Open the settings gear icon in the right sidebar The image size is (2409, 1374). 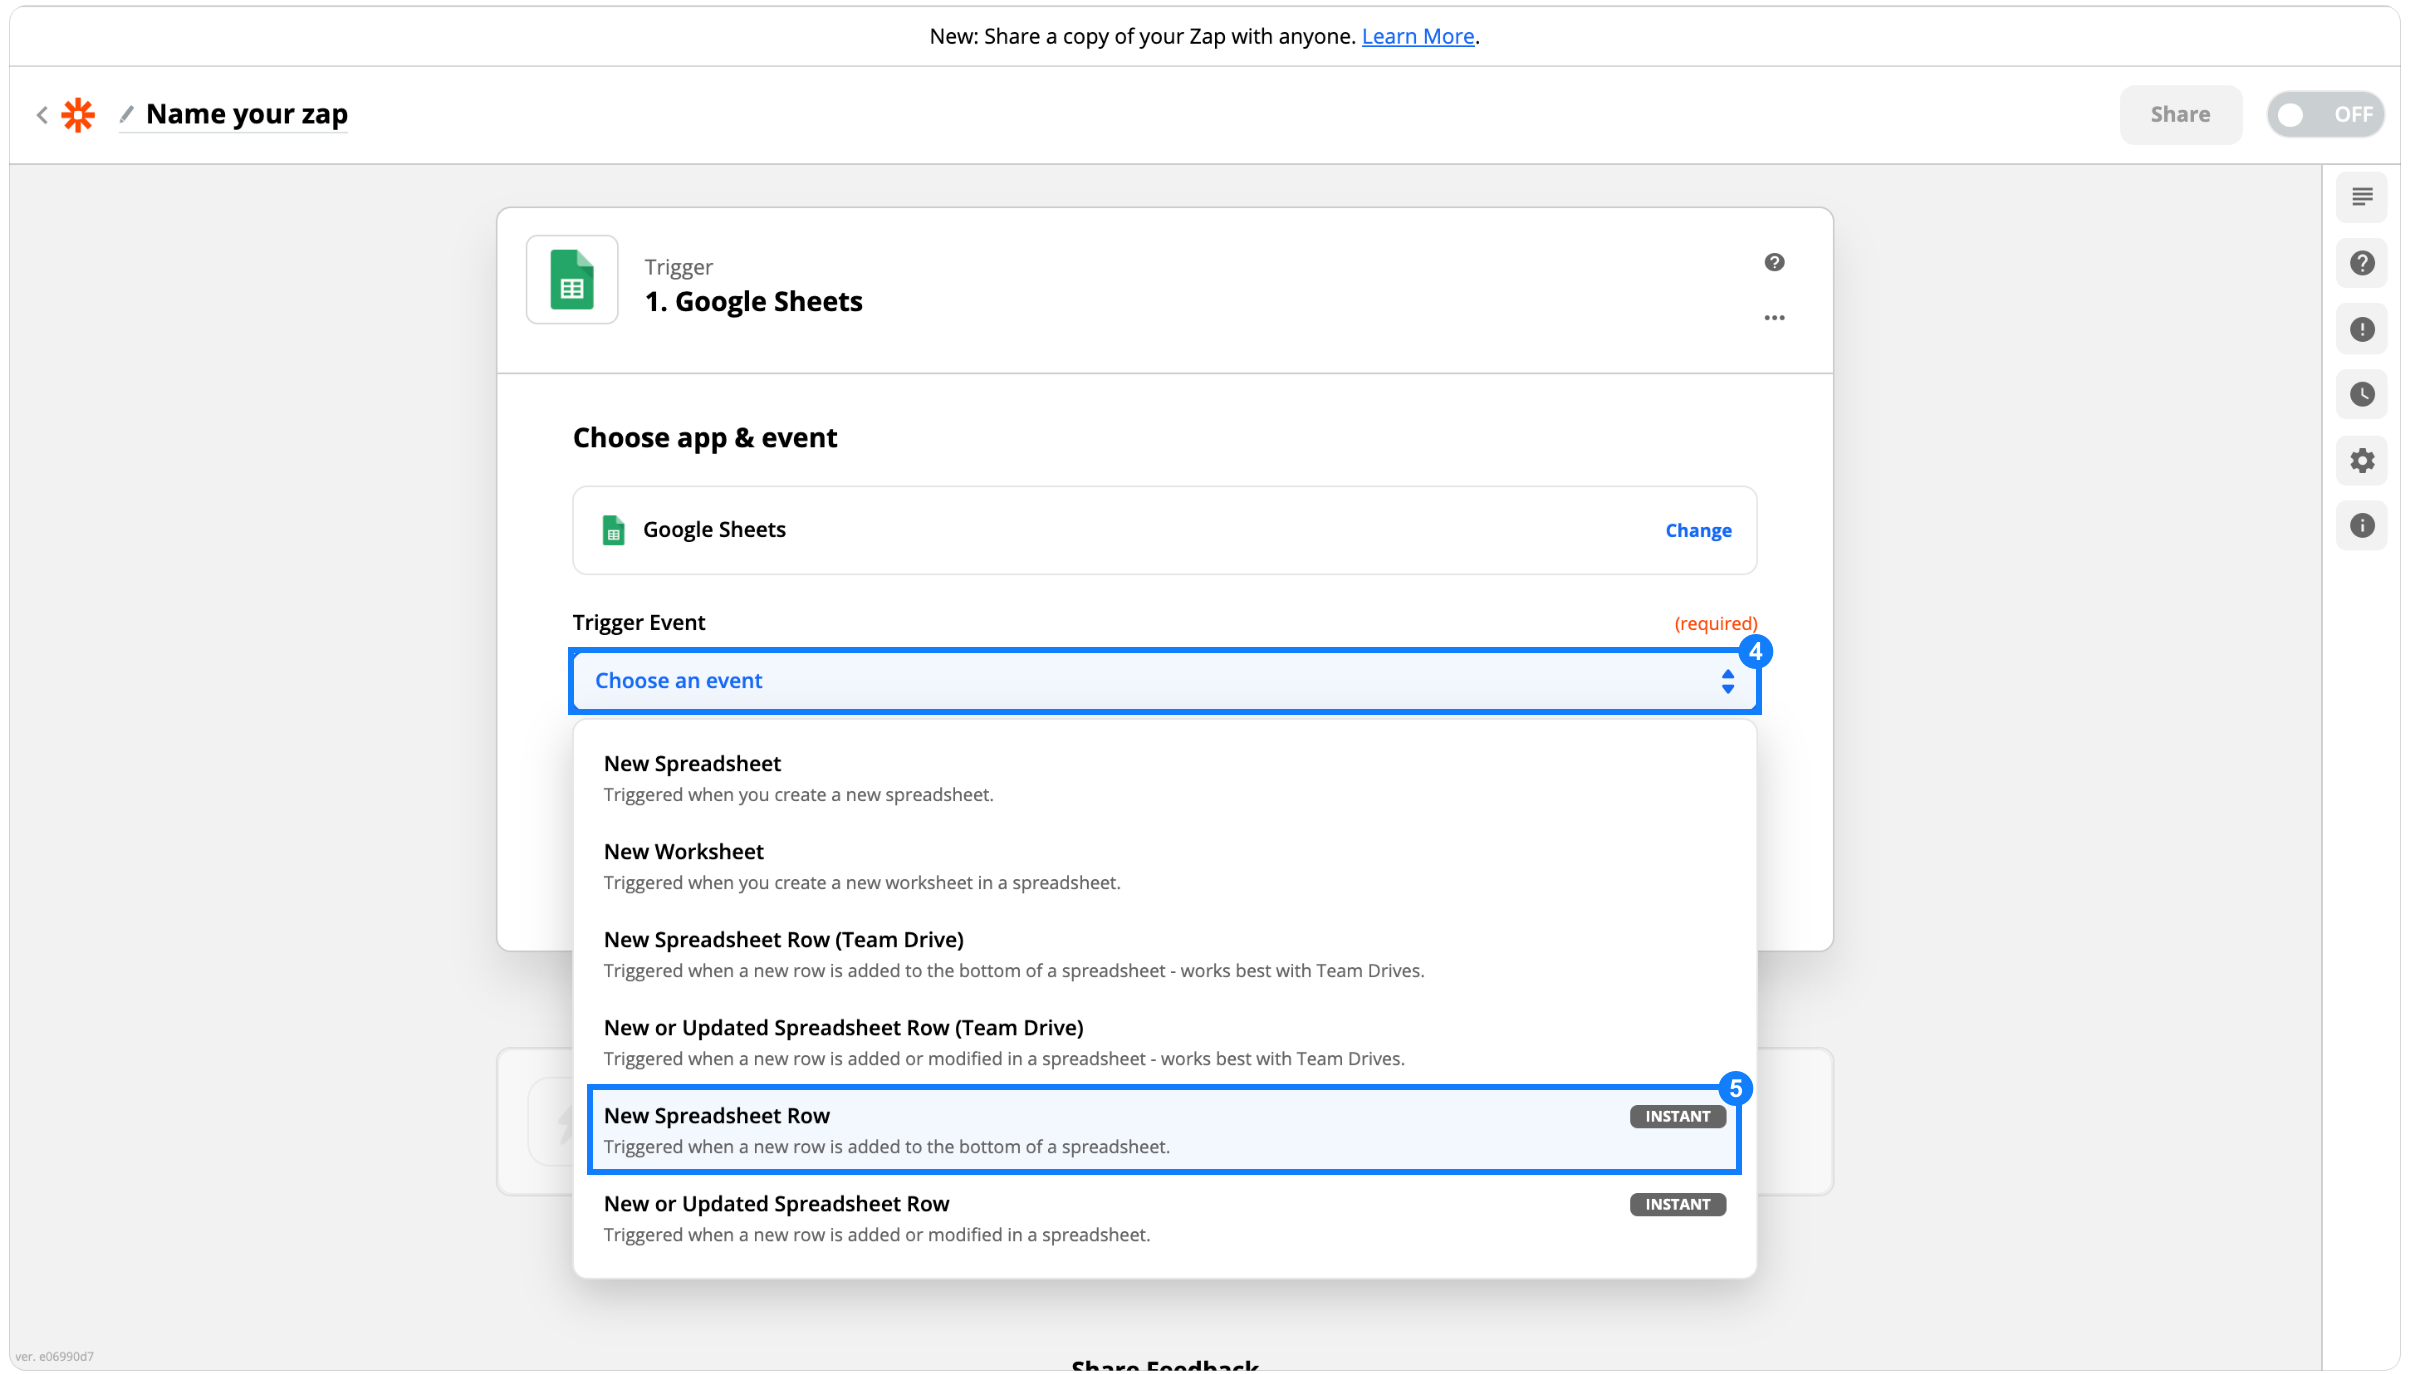[x=2362, y=460]
